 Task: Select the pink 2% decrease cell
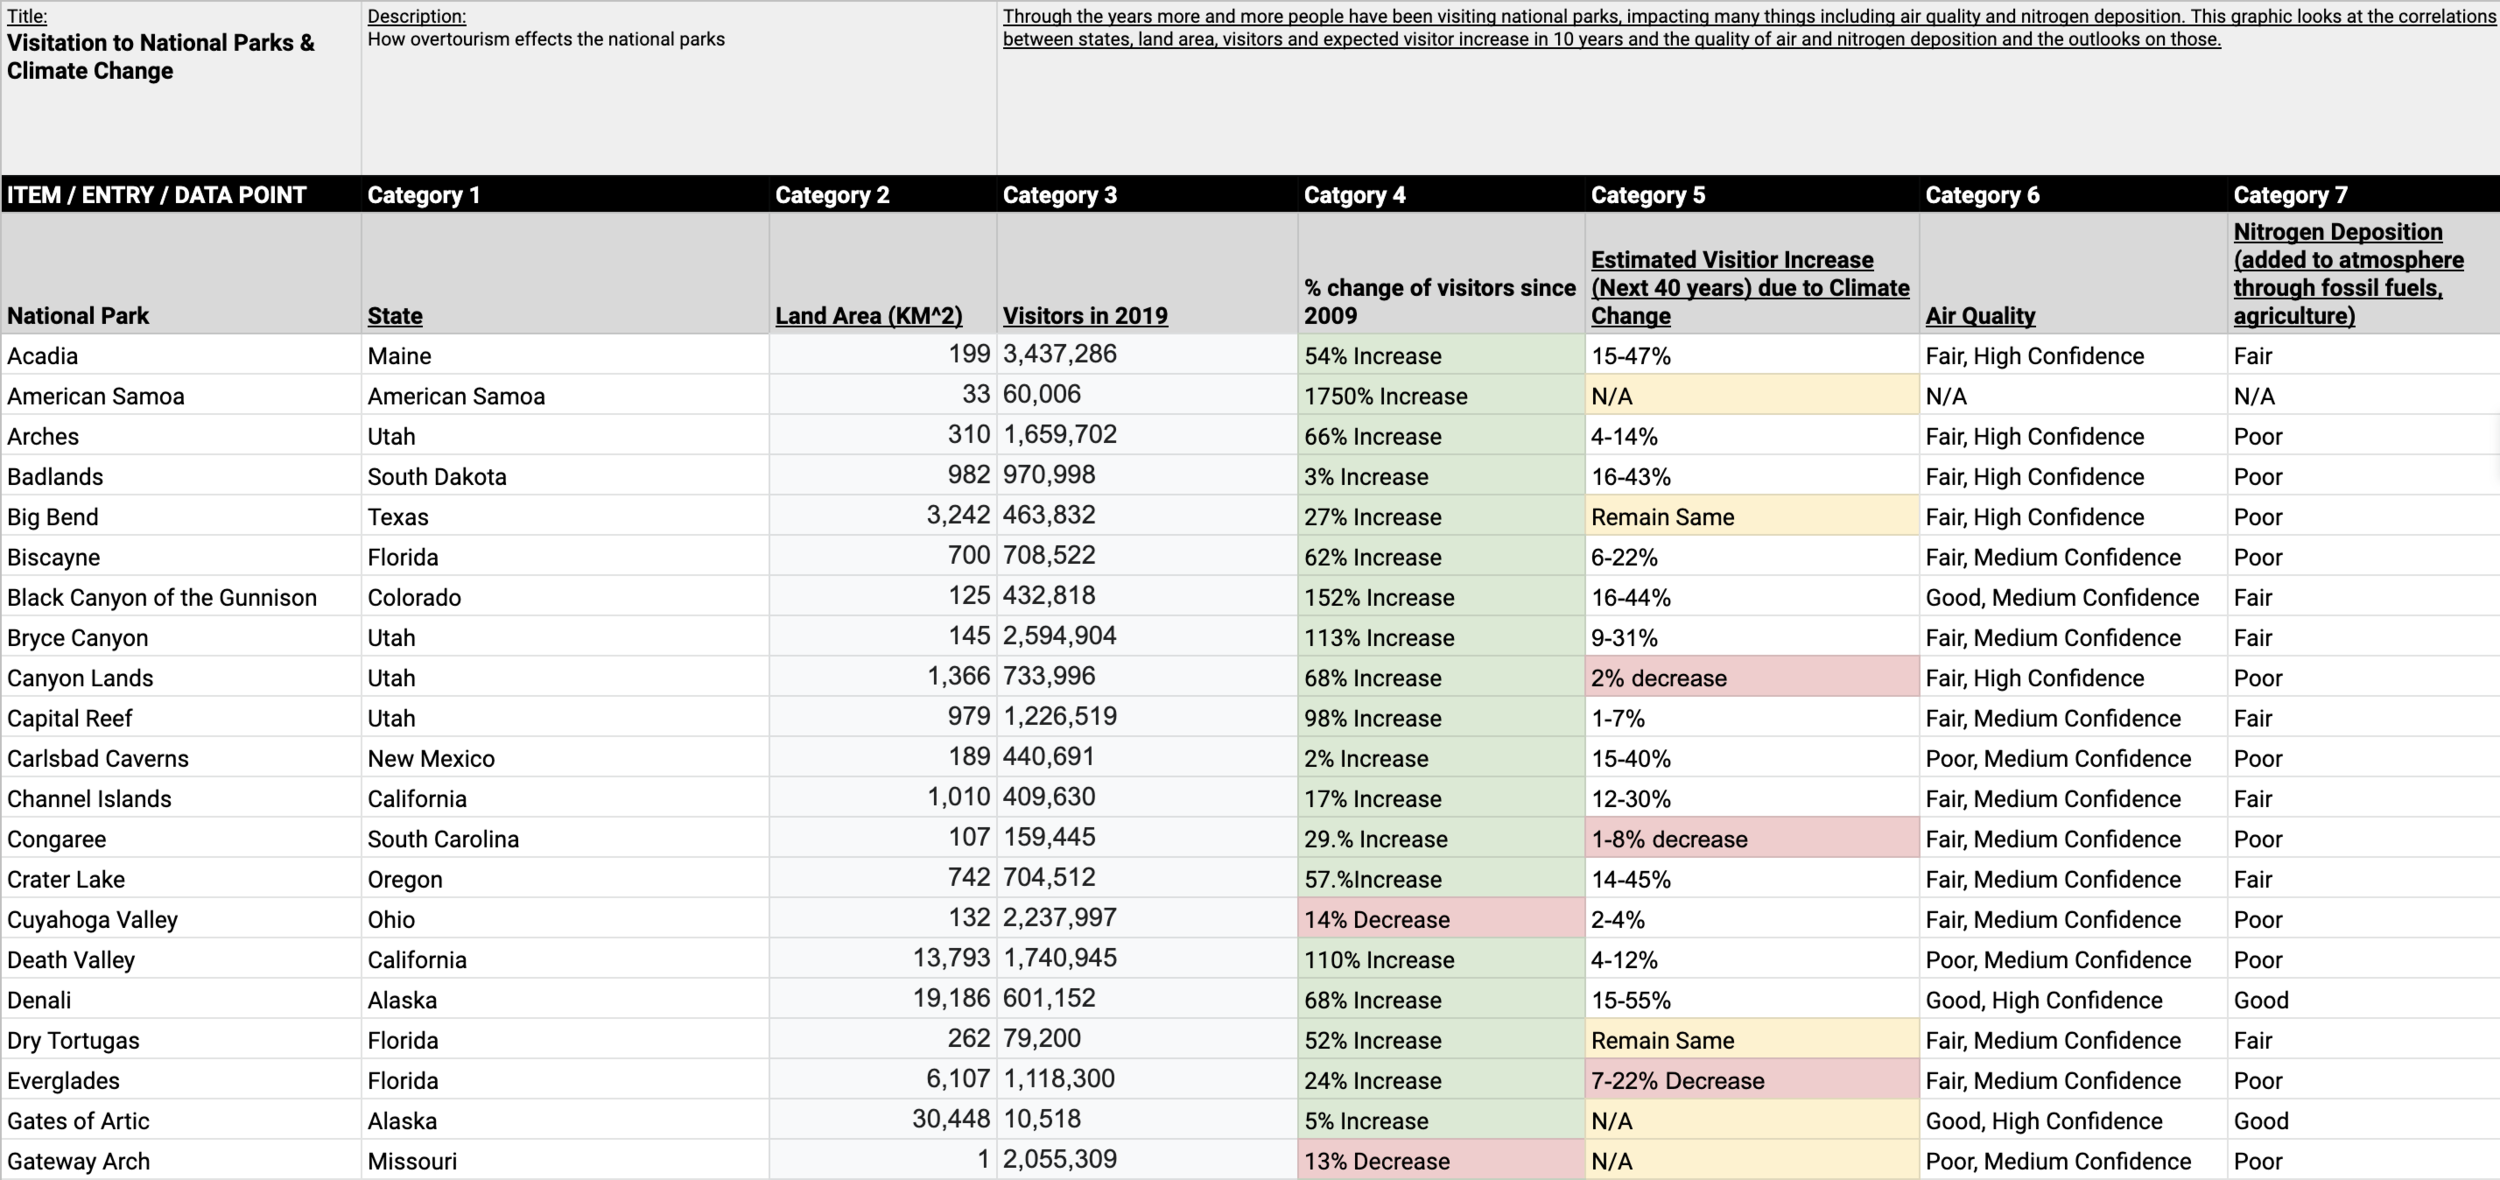[1659, 678]
